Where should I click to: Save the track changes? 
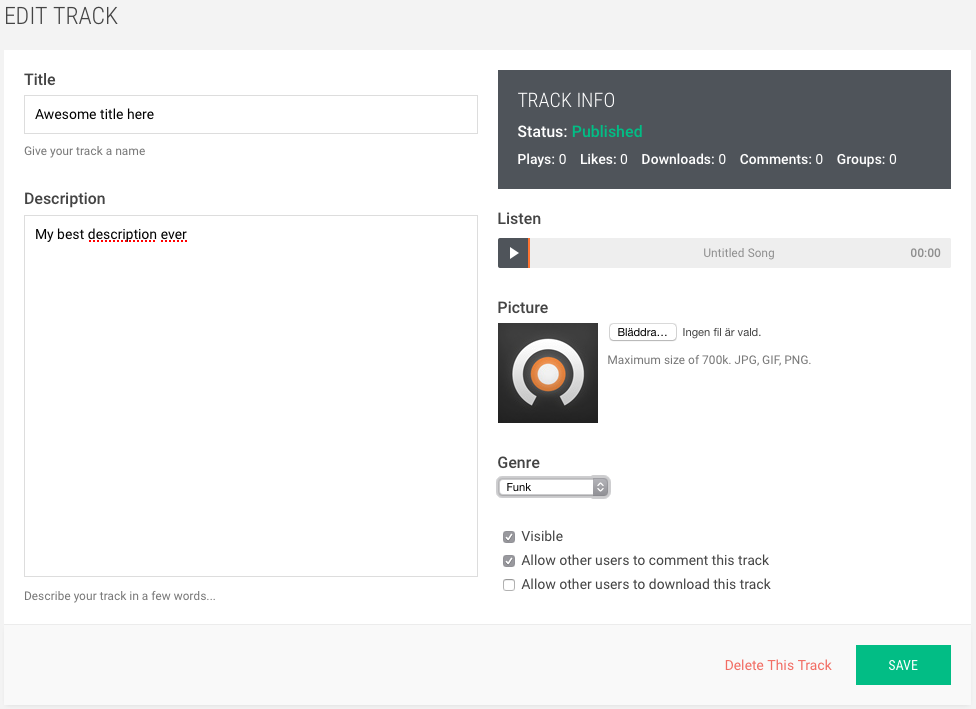pos(903,665)
